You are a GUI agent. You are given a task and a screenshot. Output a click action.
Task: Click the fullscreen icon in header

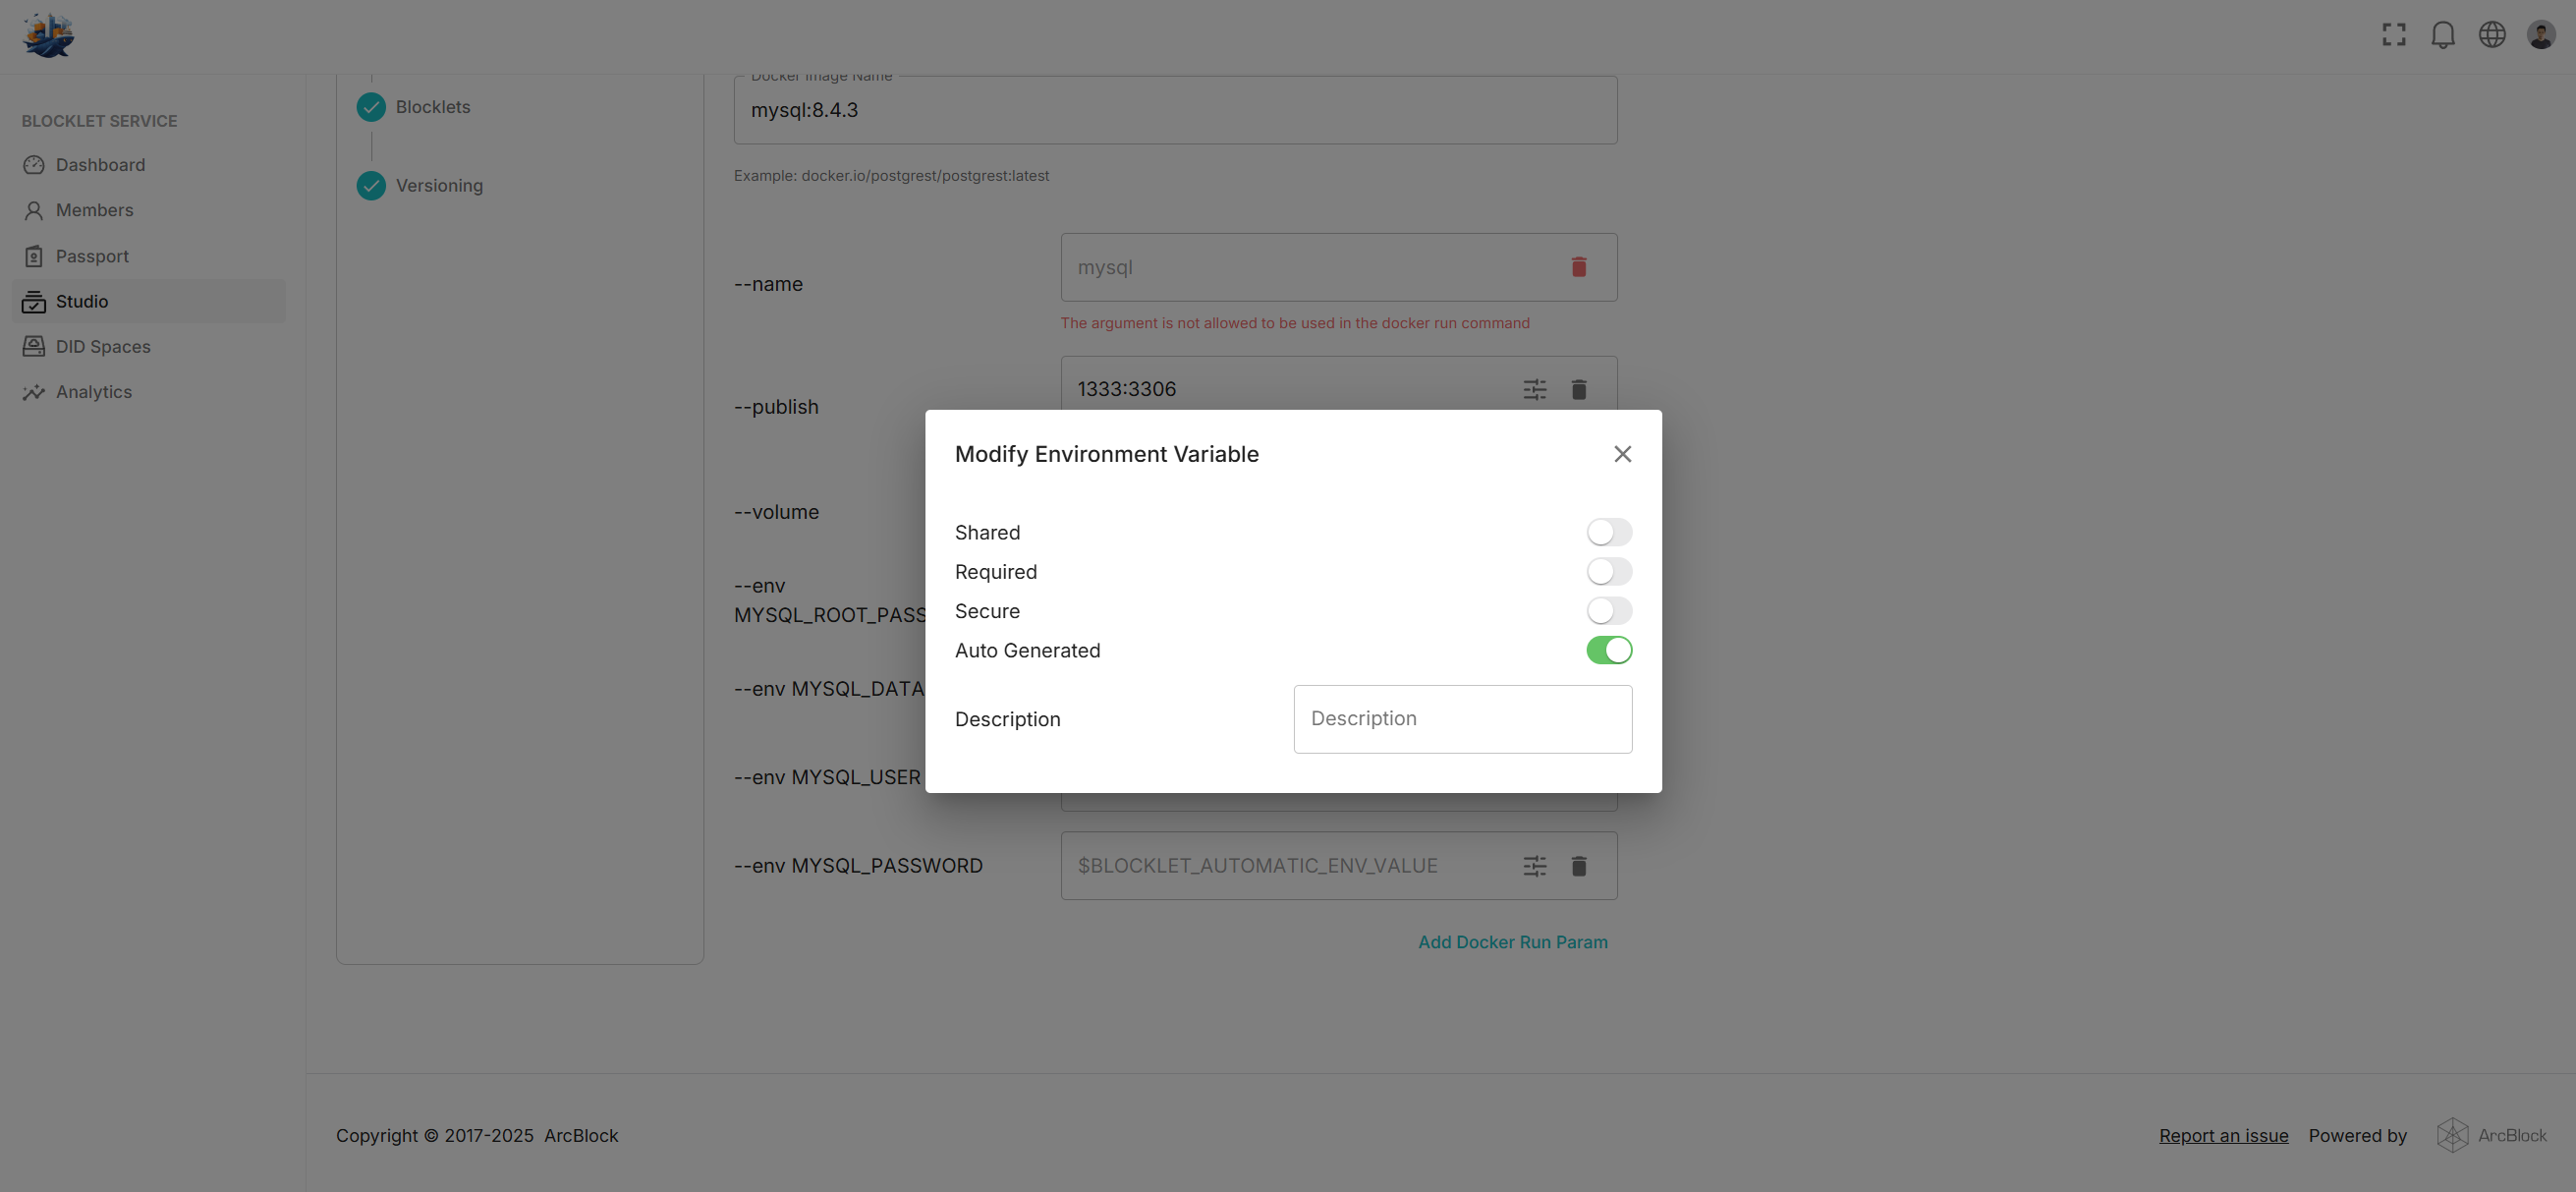2393,35
